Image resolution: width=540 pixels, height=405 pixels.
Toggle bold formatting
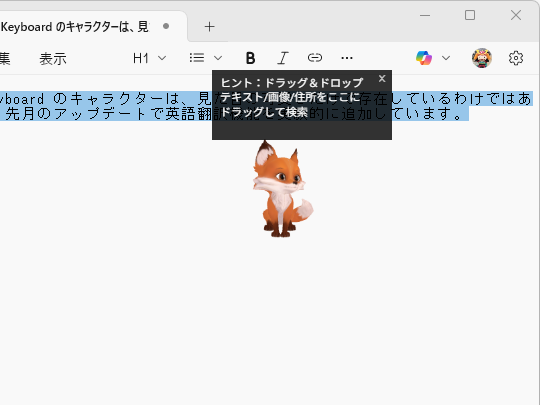[251, 58]
